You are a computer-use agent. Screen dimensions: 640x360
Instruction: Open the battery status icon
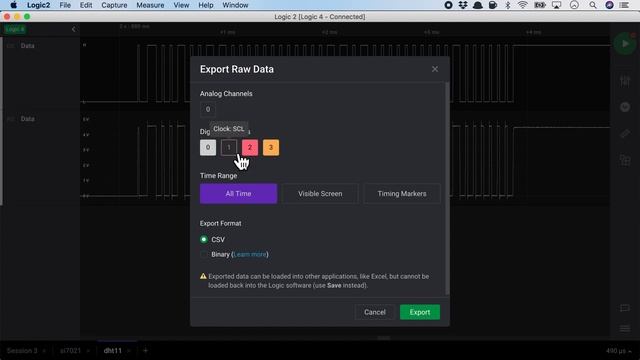coord(540,5)
